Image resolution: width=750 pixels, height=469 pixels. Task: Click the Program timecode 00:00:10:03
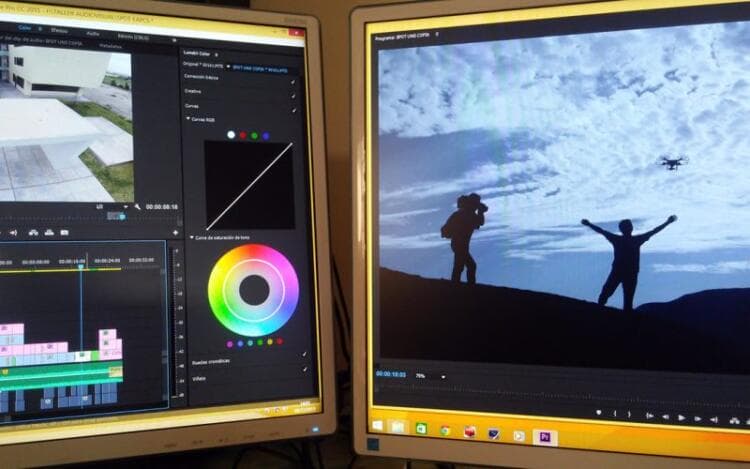pos(391,374)
